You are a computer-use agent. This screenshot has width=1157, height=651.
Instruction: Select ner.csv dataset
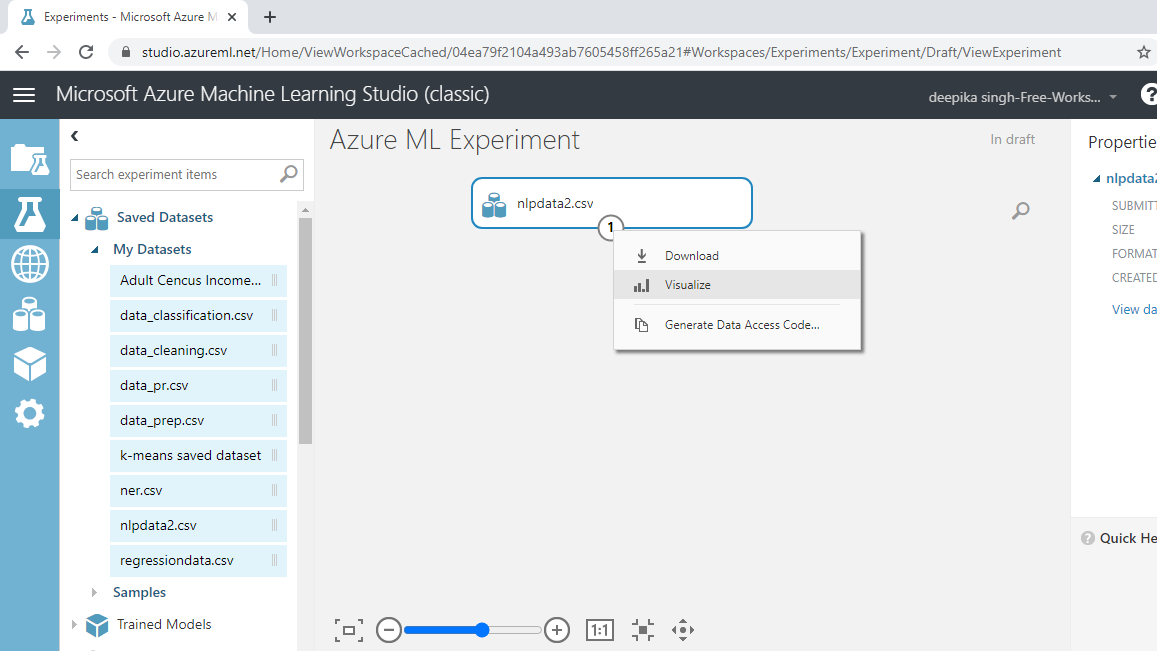point(198,491)
